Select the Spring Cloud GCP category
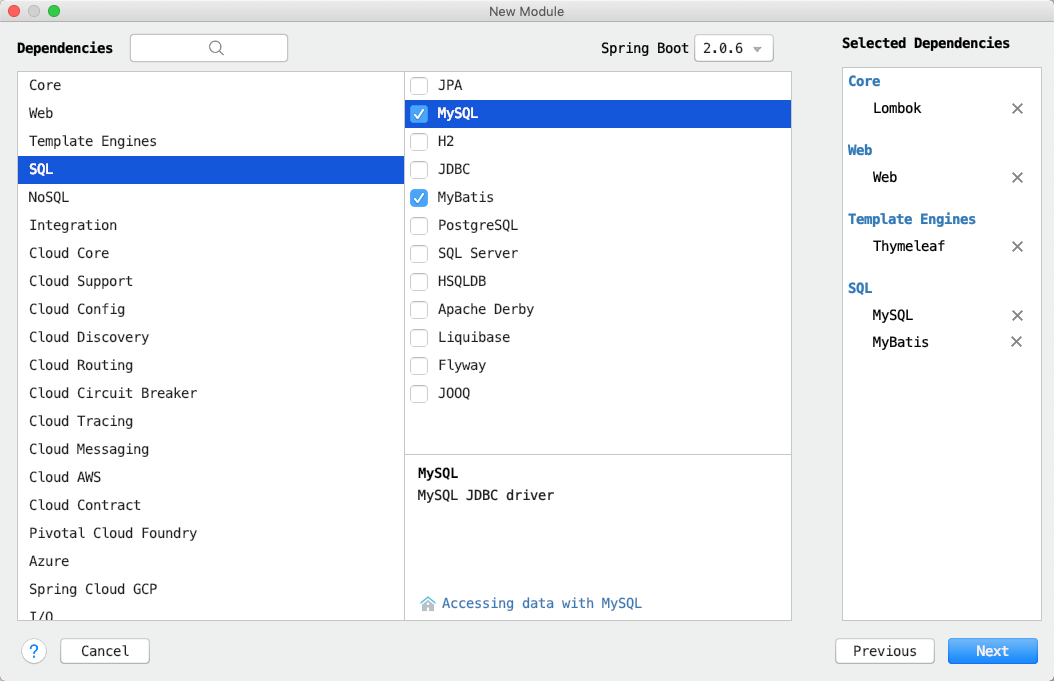 211,590
